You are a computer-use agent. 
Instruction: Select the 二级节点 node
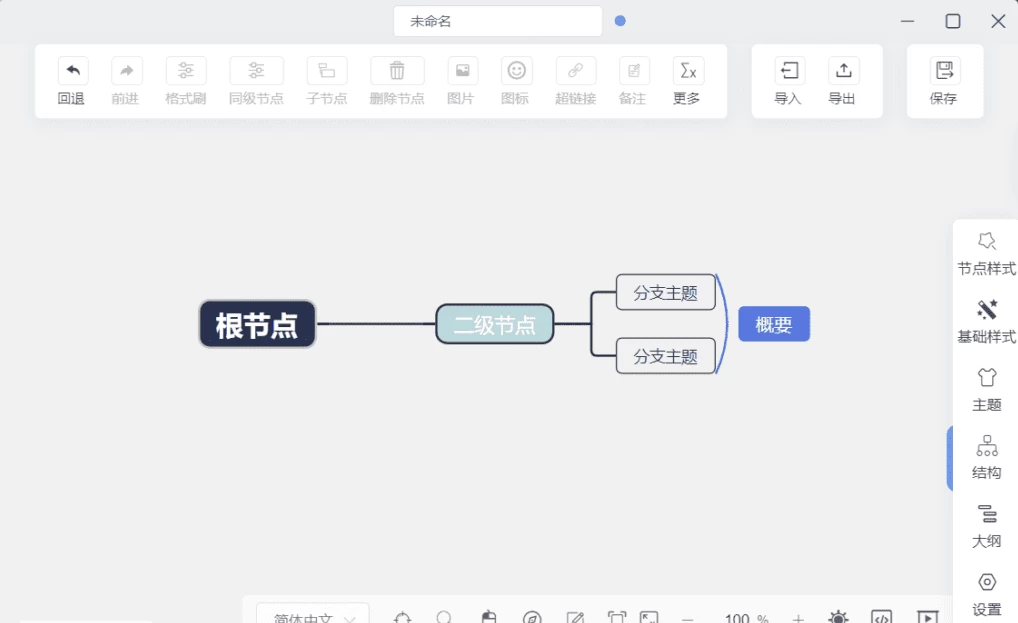point(494,324)
